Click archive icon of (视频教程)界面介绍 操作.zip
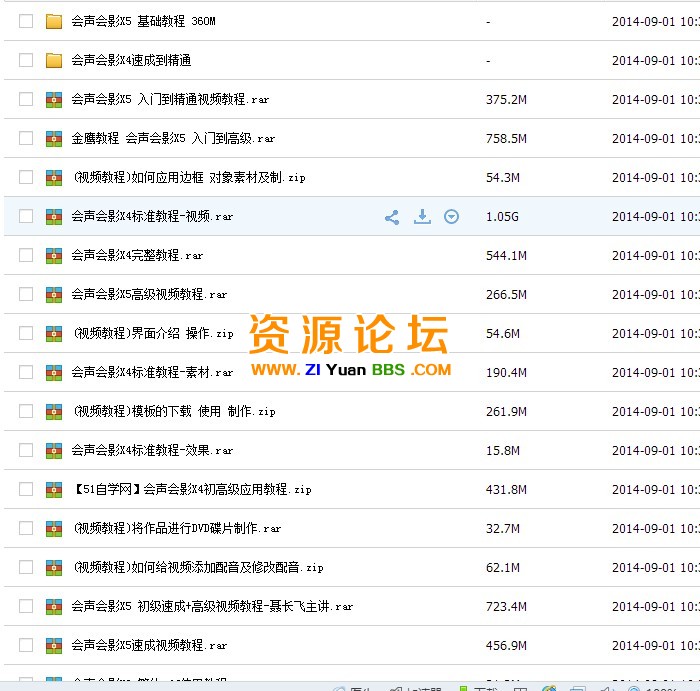Viewport: 700px width, 691px height. [54, 333]
